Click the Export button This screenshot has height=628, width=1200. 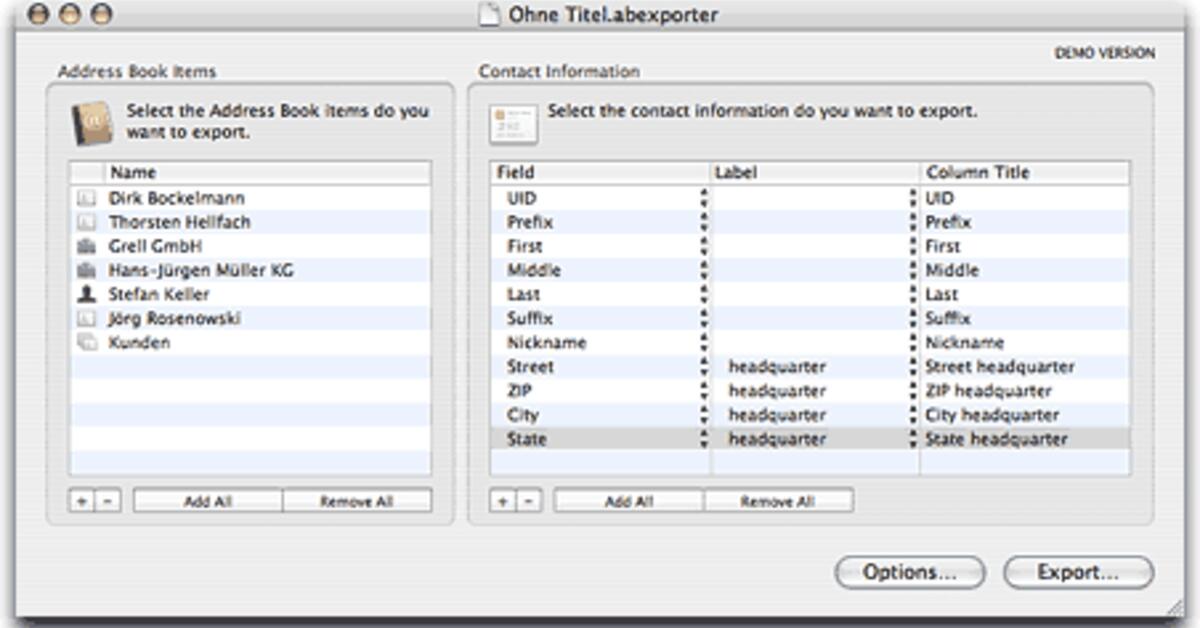(x=1076, y=573)
